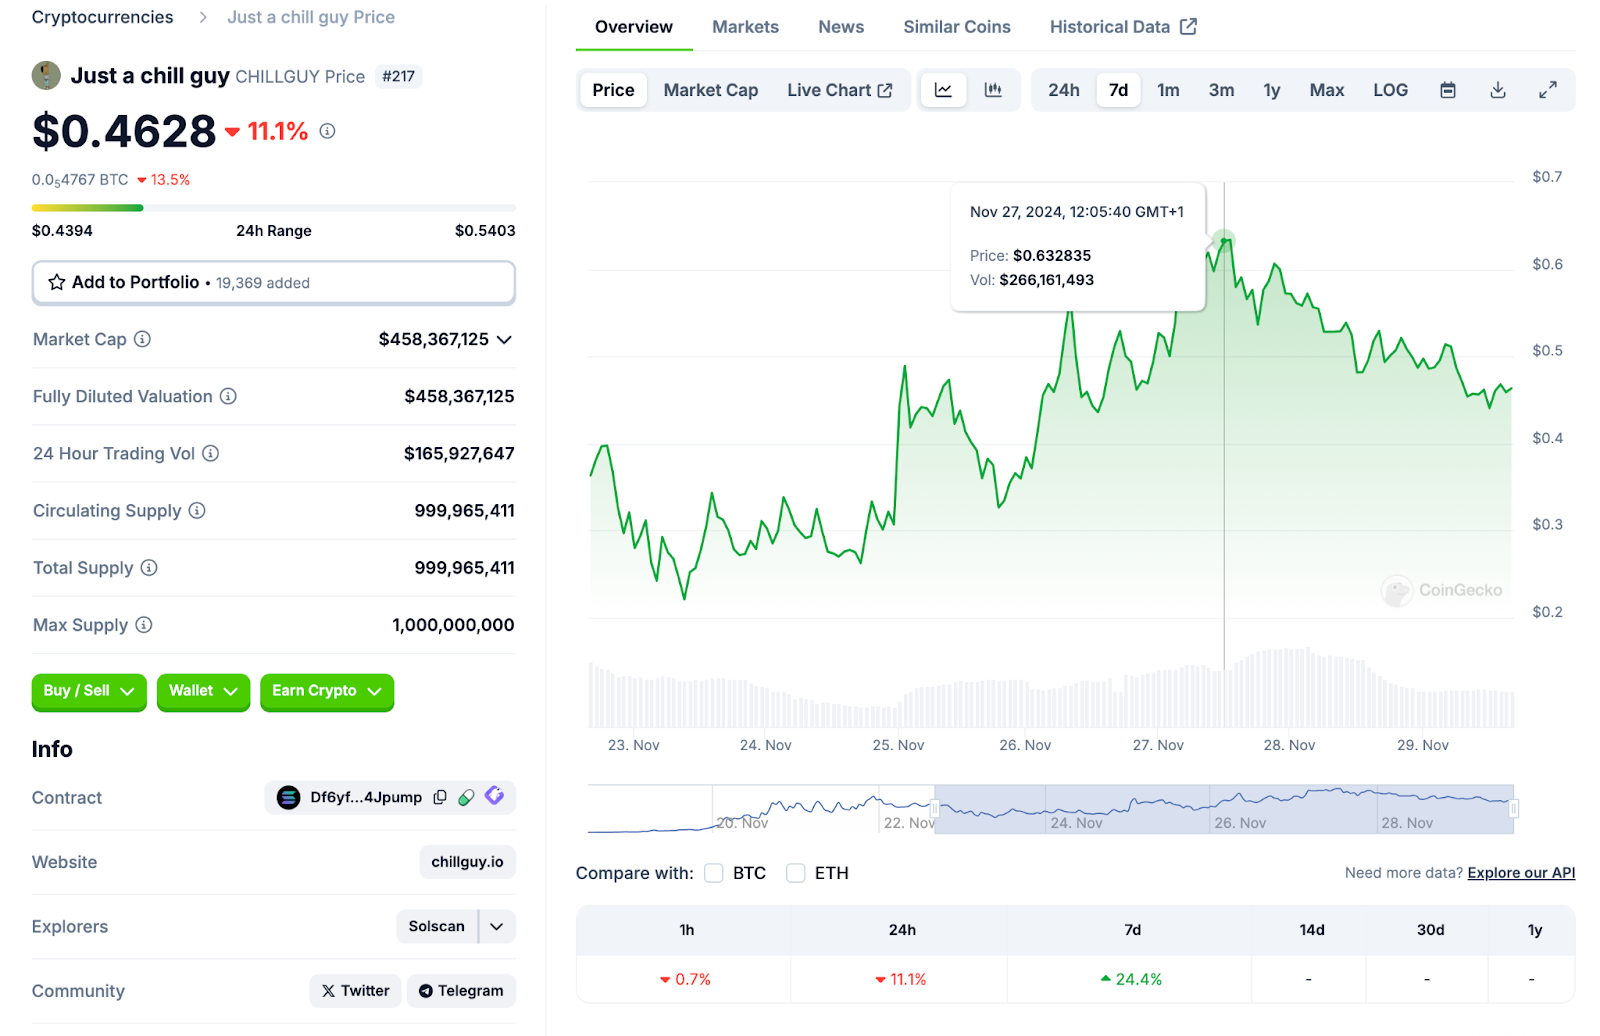The width and height of the screenshot is (1600, 1036).
Task: Copy the contract address
Action: point(440,797)
